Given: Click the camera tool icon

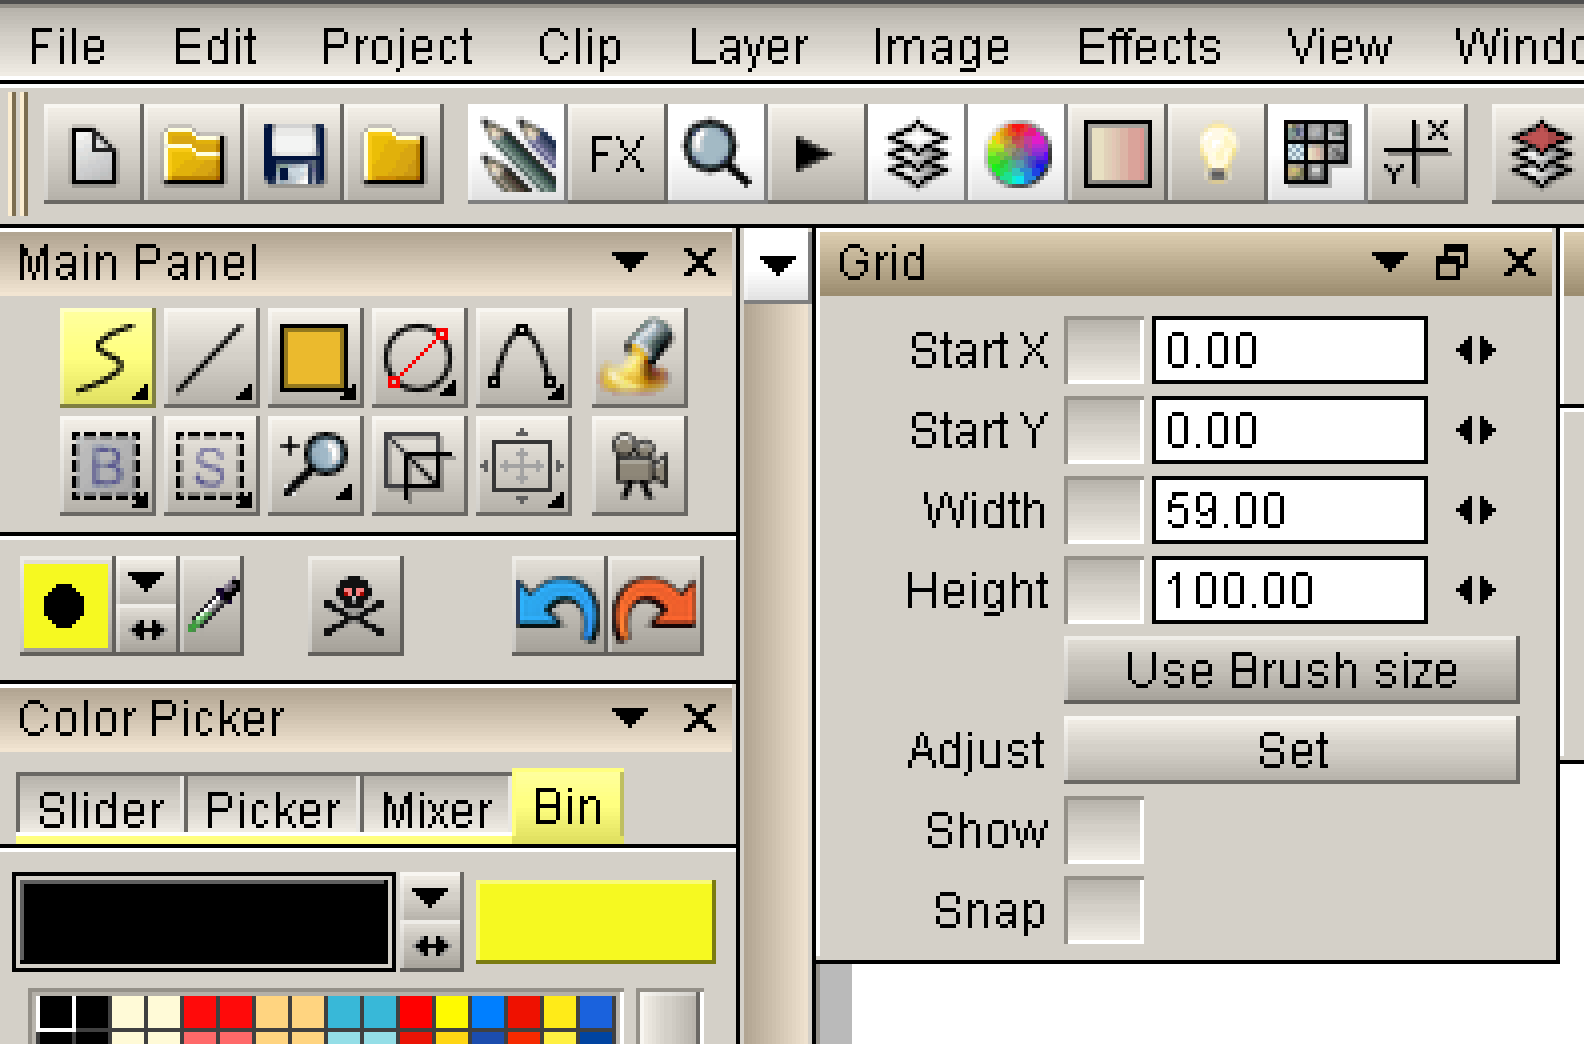Looking at the screenshot, I should click(639, 465).
